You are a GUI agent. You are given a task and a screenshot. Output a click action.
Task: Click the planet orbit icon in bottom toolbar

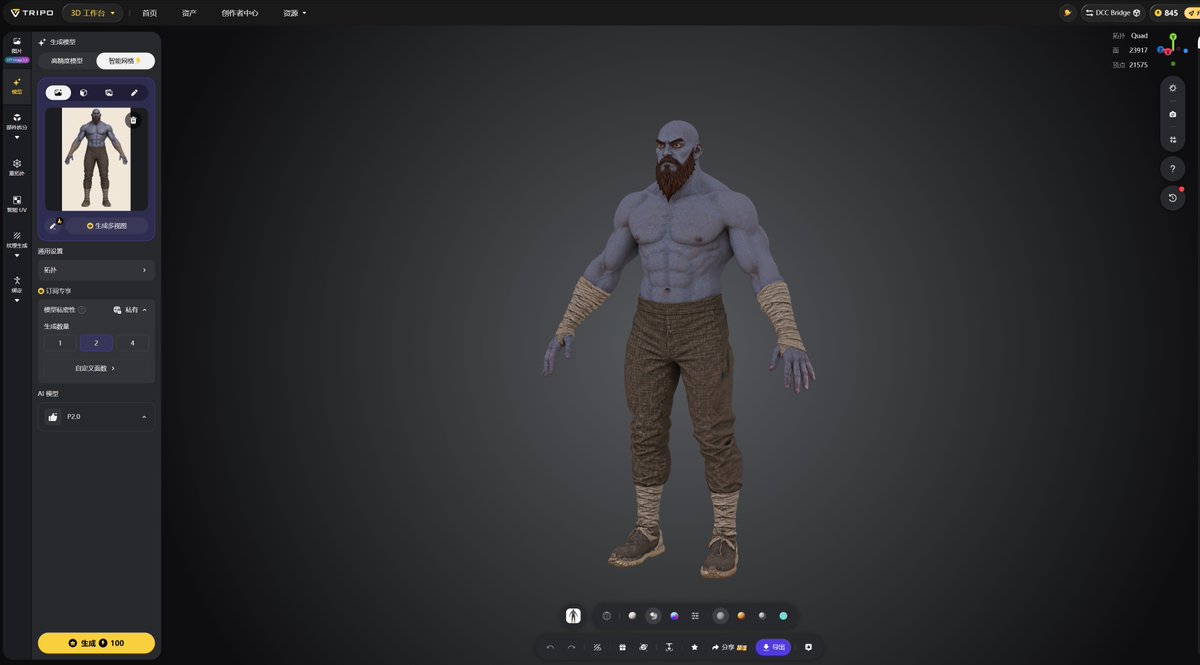click(x=643, y=647)
